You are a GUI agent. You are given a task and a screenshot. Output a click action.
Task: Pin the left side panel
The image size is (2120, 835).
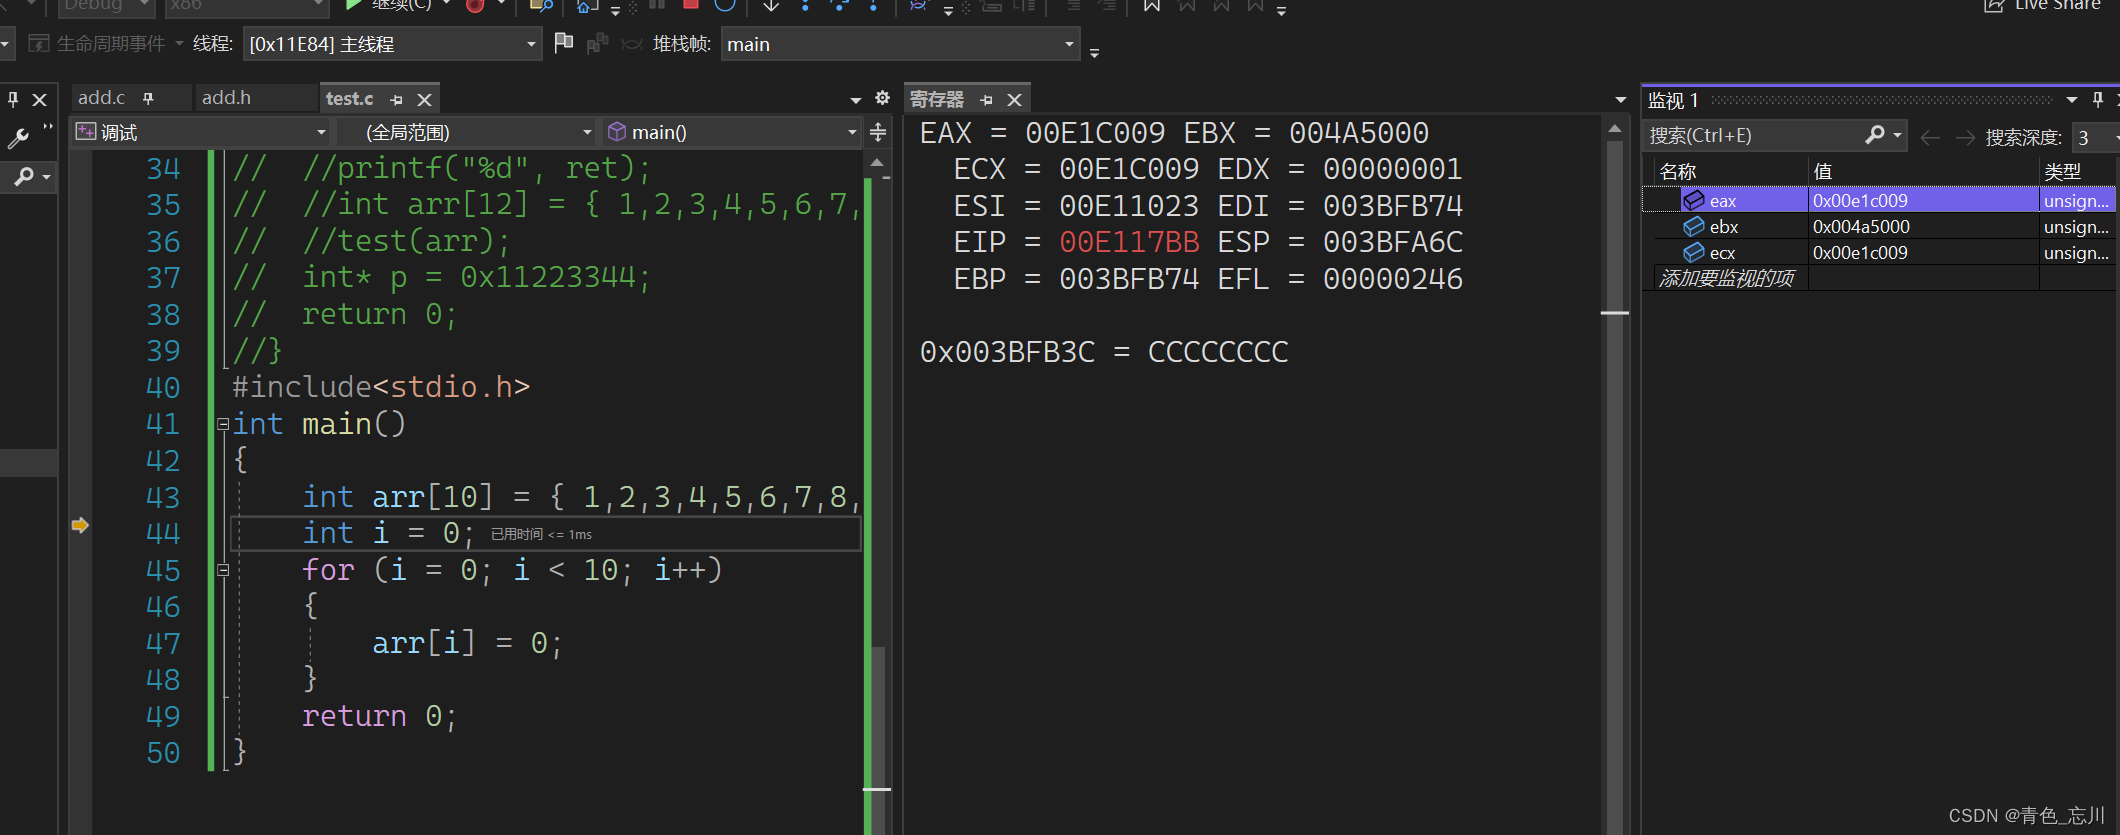pos(14,99)
